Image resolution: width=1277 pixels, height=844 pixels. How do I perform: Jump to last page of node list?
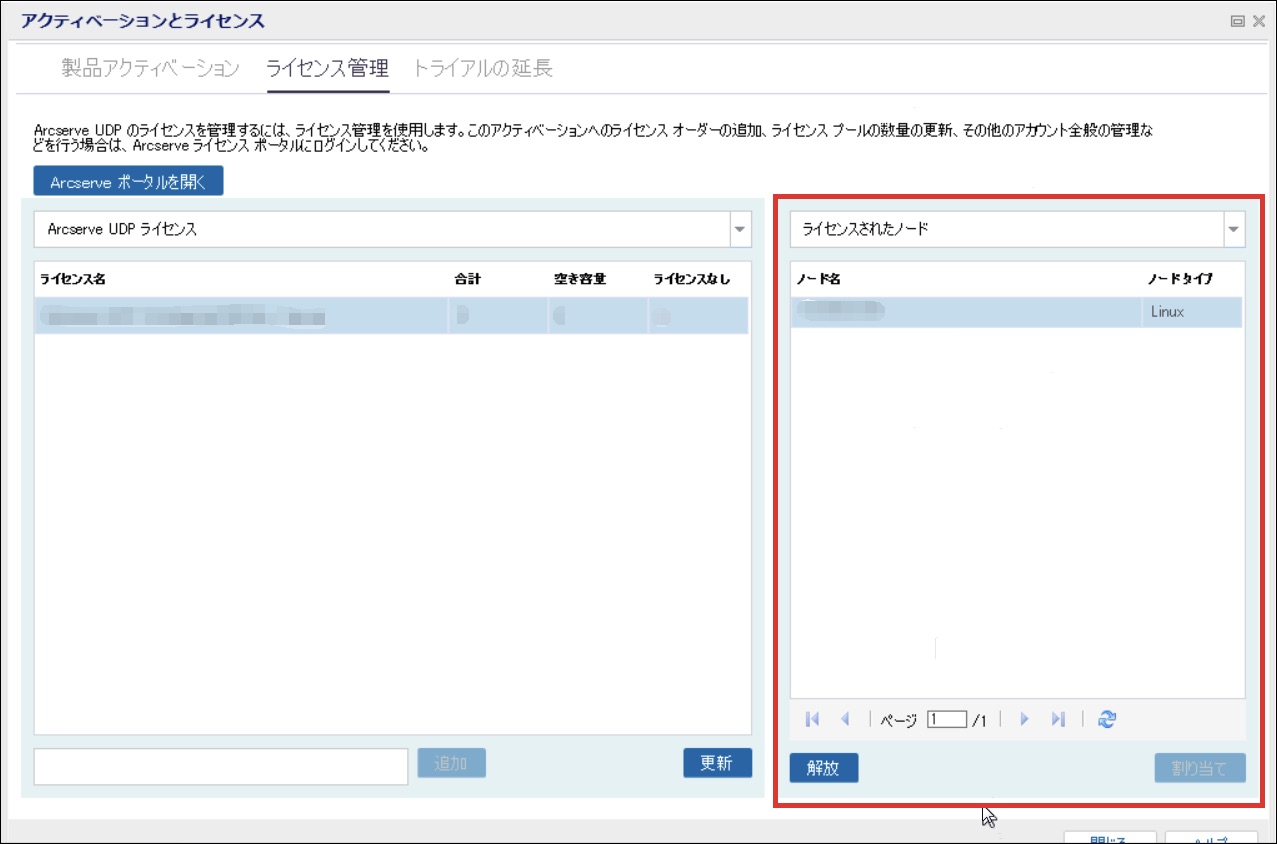(1059, 719)
